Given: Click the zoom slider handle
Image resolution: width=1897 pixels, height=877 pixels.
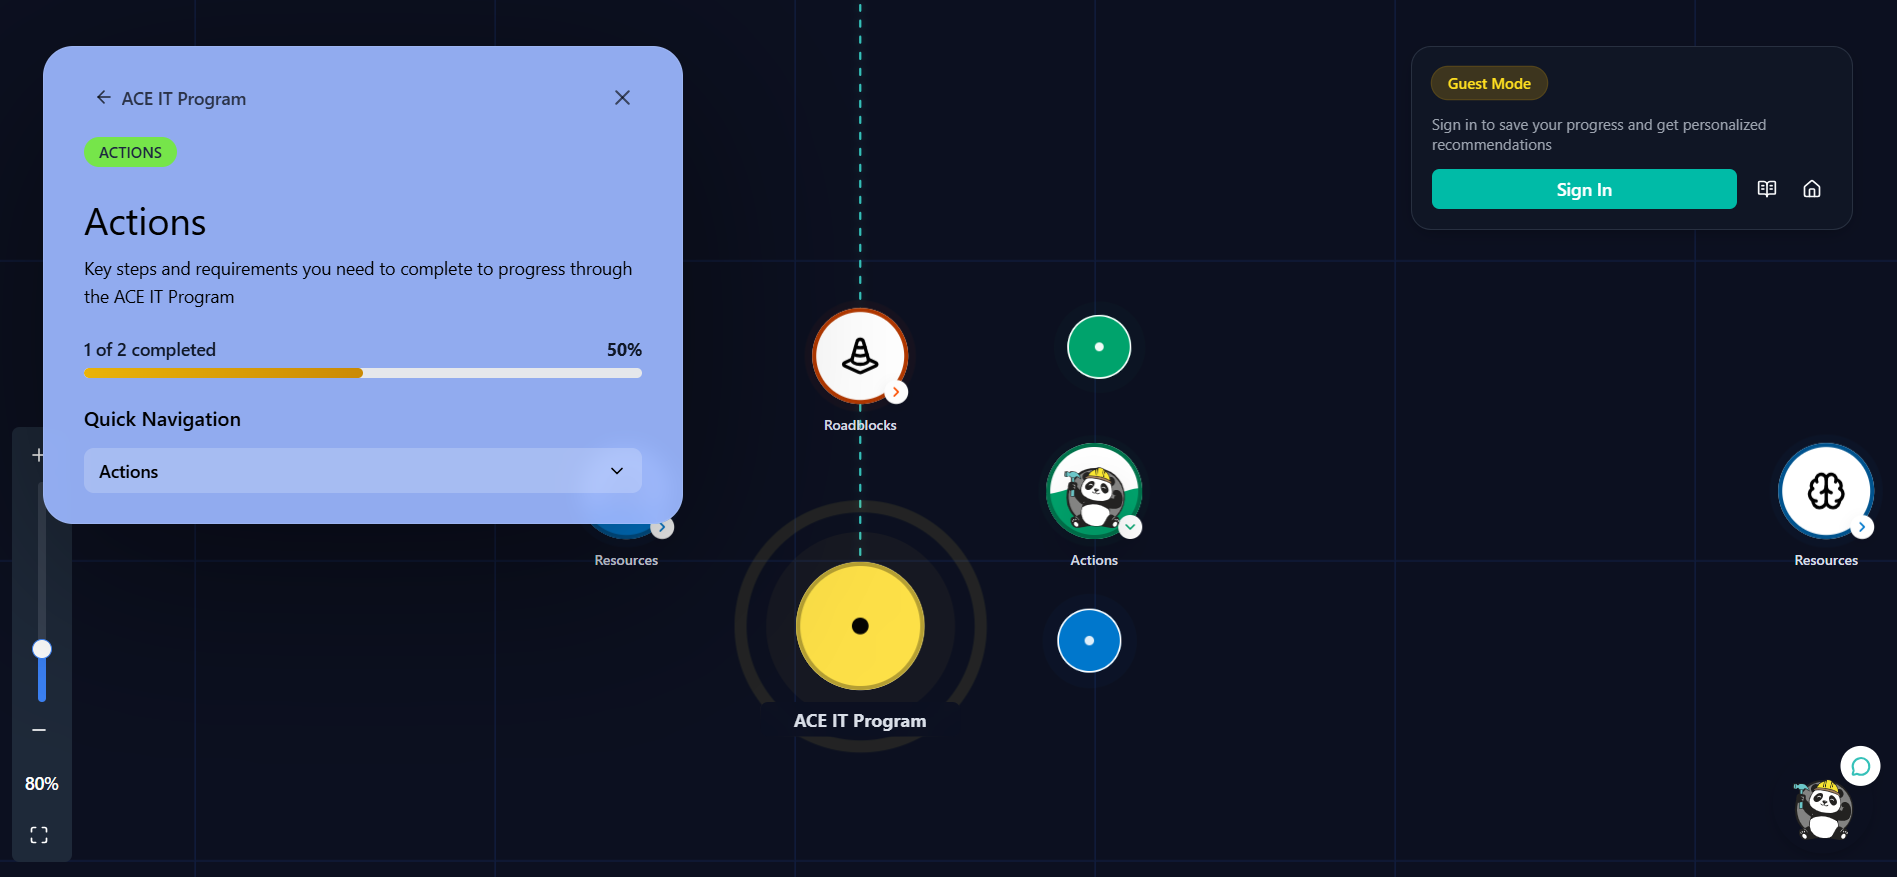Looking at the screenshot, I should click(42, 649).
